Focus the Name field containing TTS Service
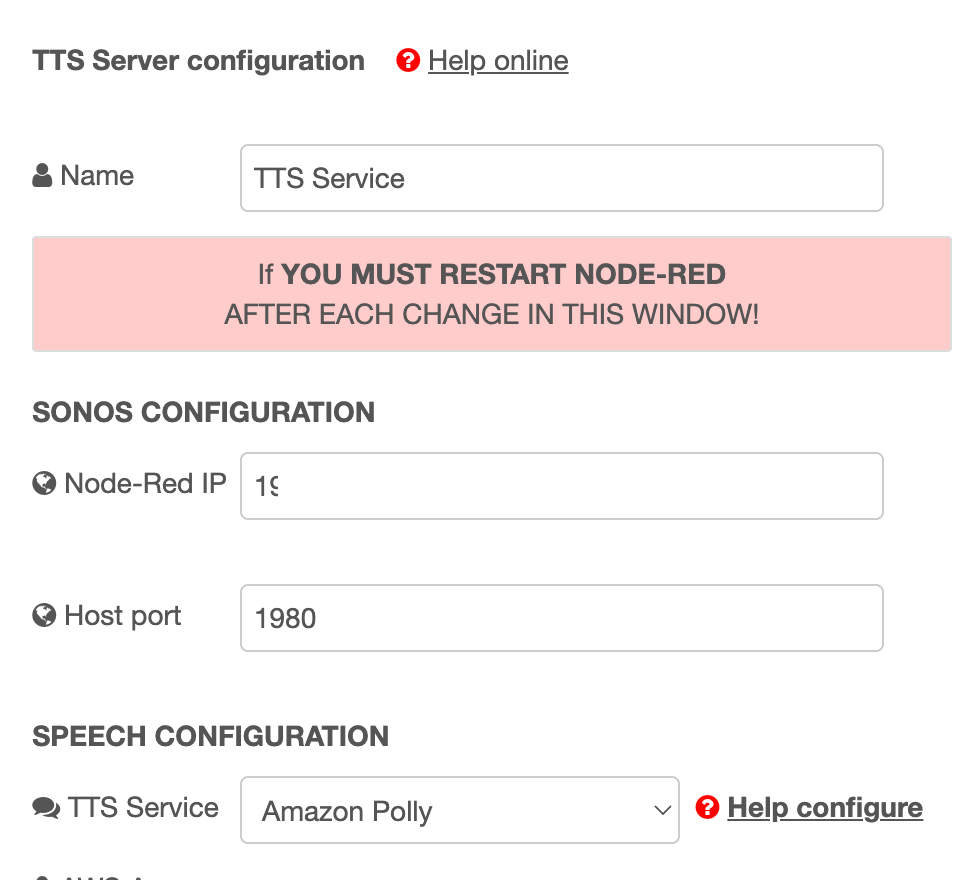This screenshot has height=880, width=968. pyautogui.click(x=562, y=178)
